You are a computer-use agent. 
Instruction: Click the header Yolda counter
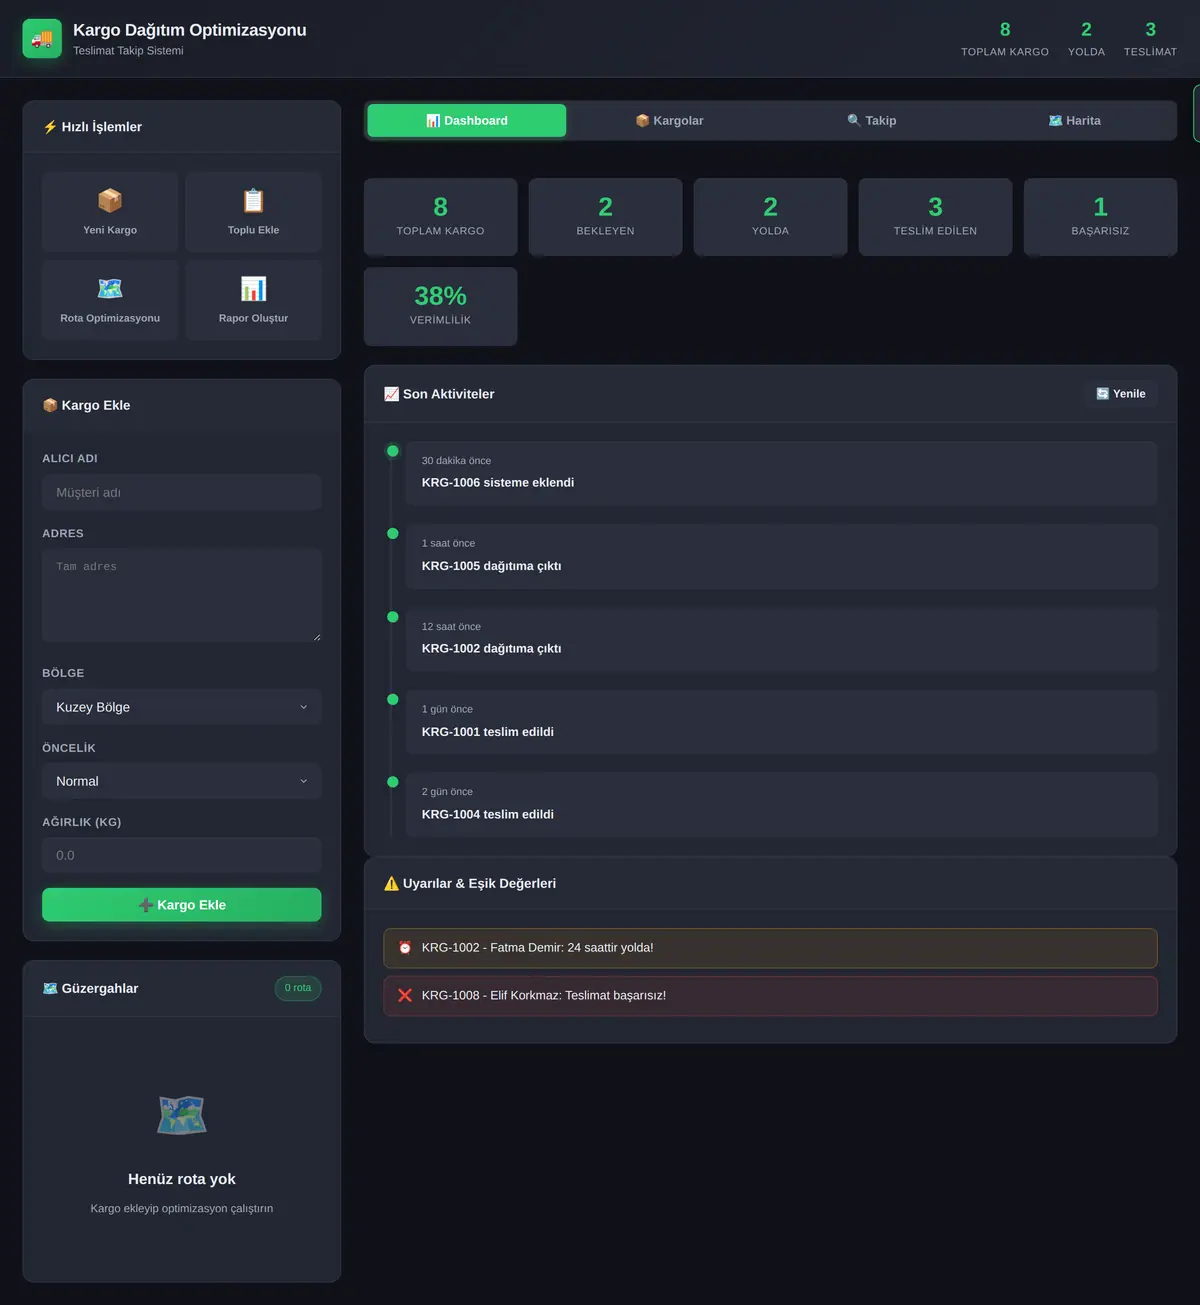click(1086, 39)
